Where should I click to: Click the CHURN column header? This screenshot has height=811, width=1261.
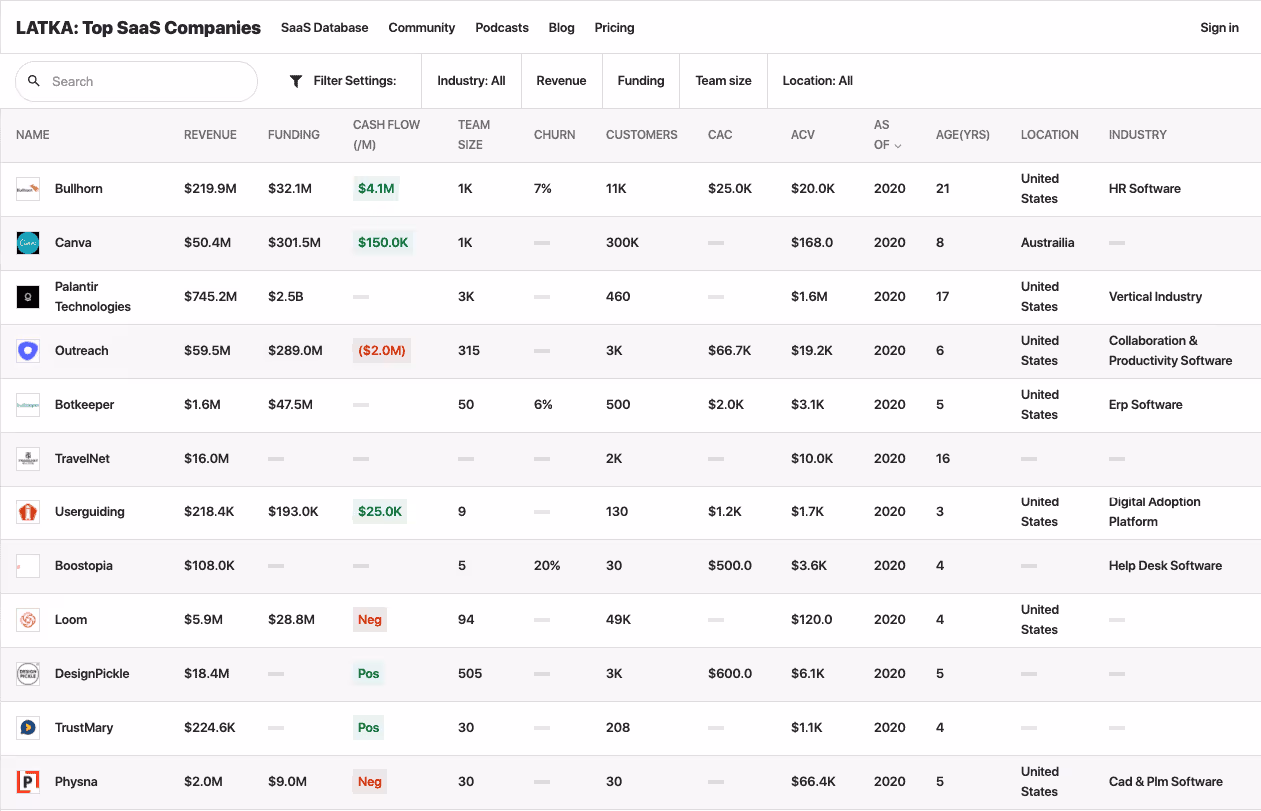[x=555, y=135]
